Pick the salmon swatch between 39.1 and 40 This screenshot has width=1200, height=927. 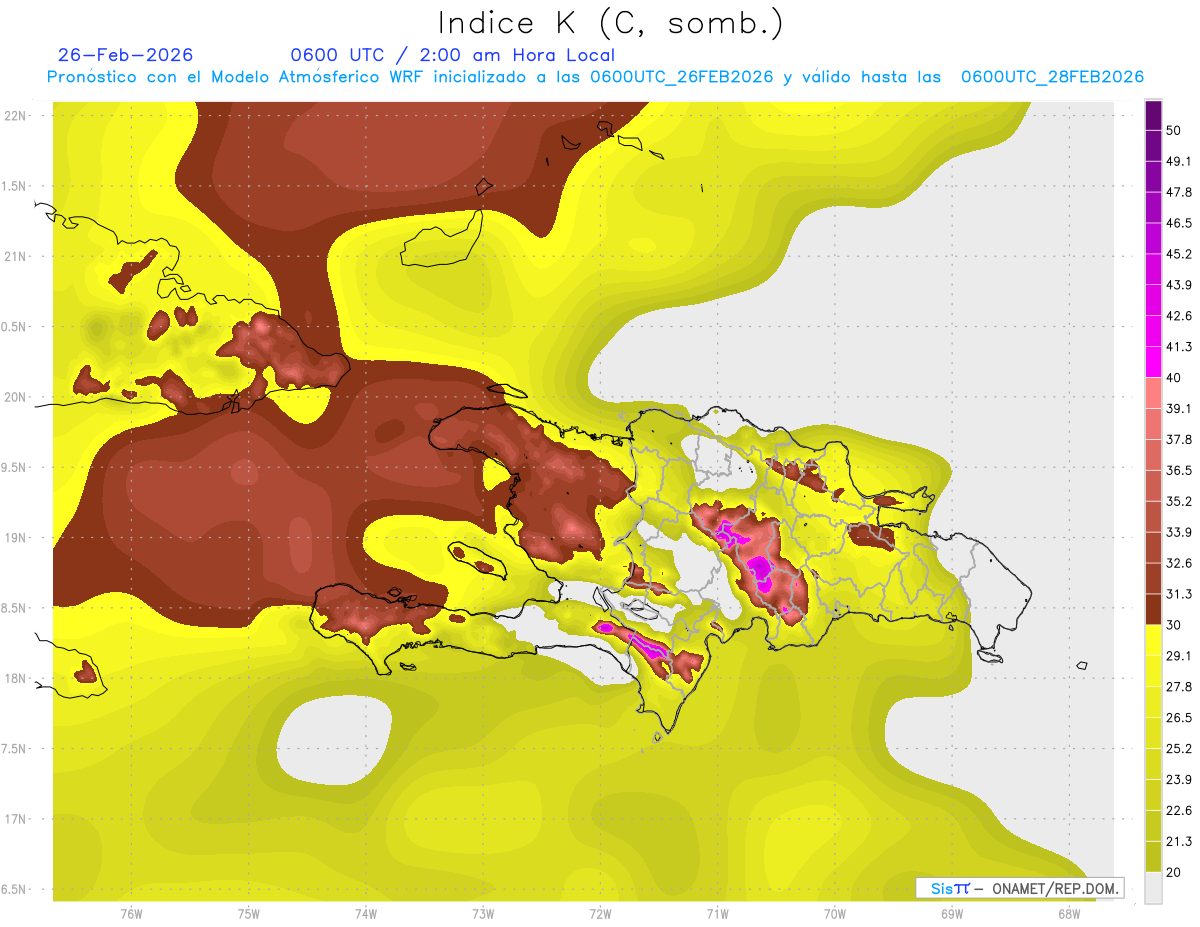click(1154, 393)
